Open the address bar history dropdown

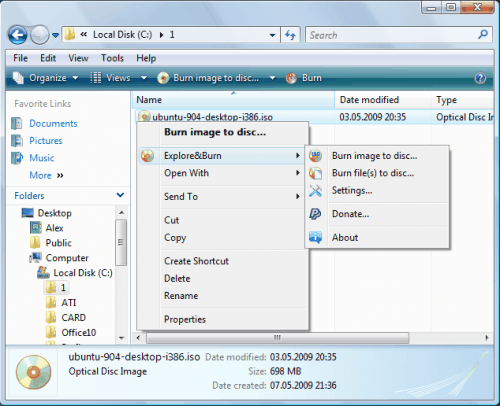pos(272,35)
